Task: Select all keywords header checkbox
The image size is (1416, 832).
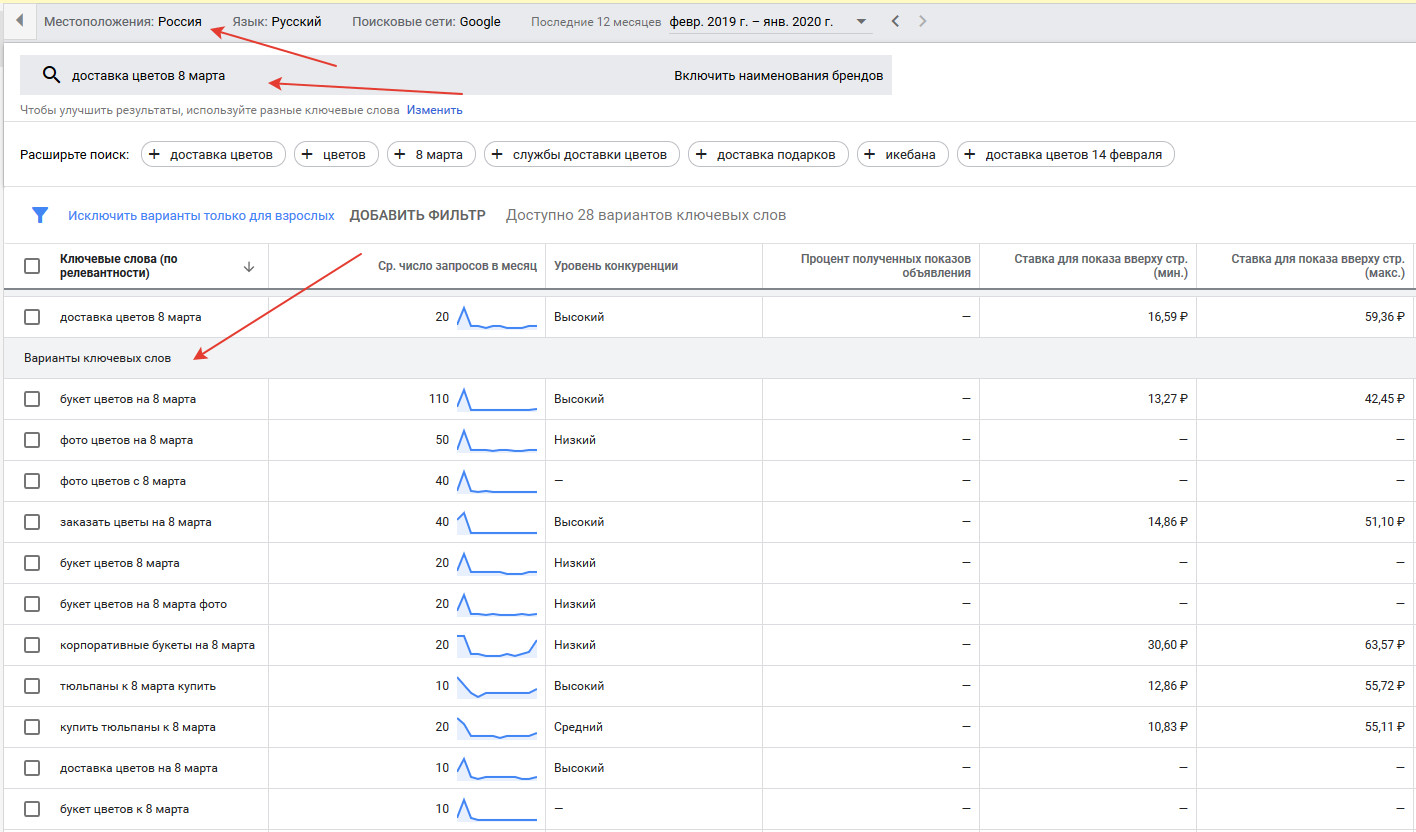Action: (32, 266)
